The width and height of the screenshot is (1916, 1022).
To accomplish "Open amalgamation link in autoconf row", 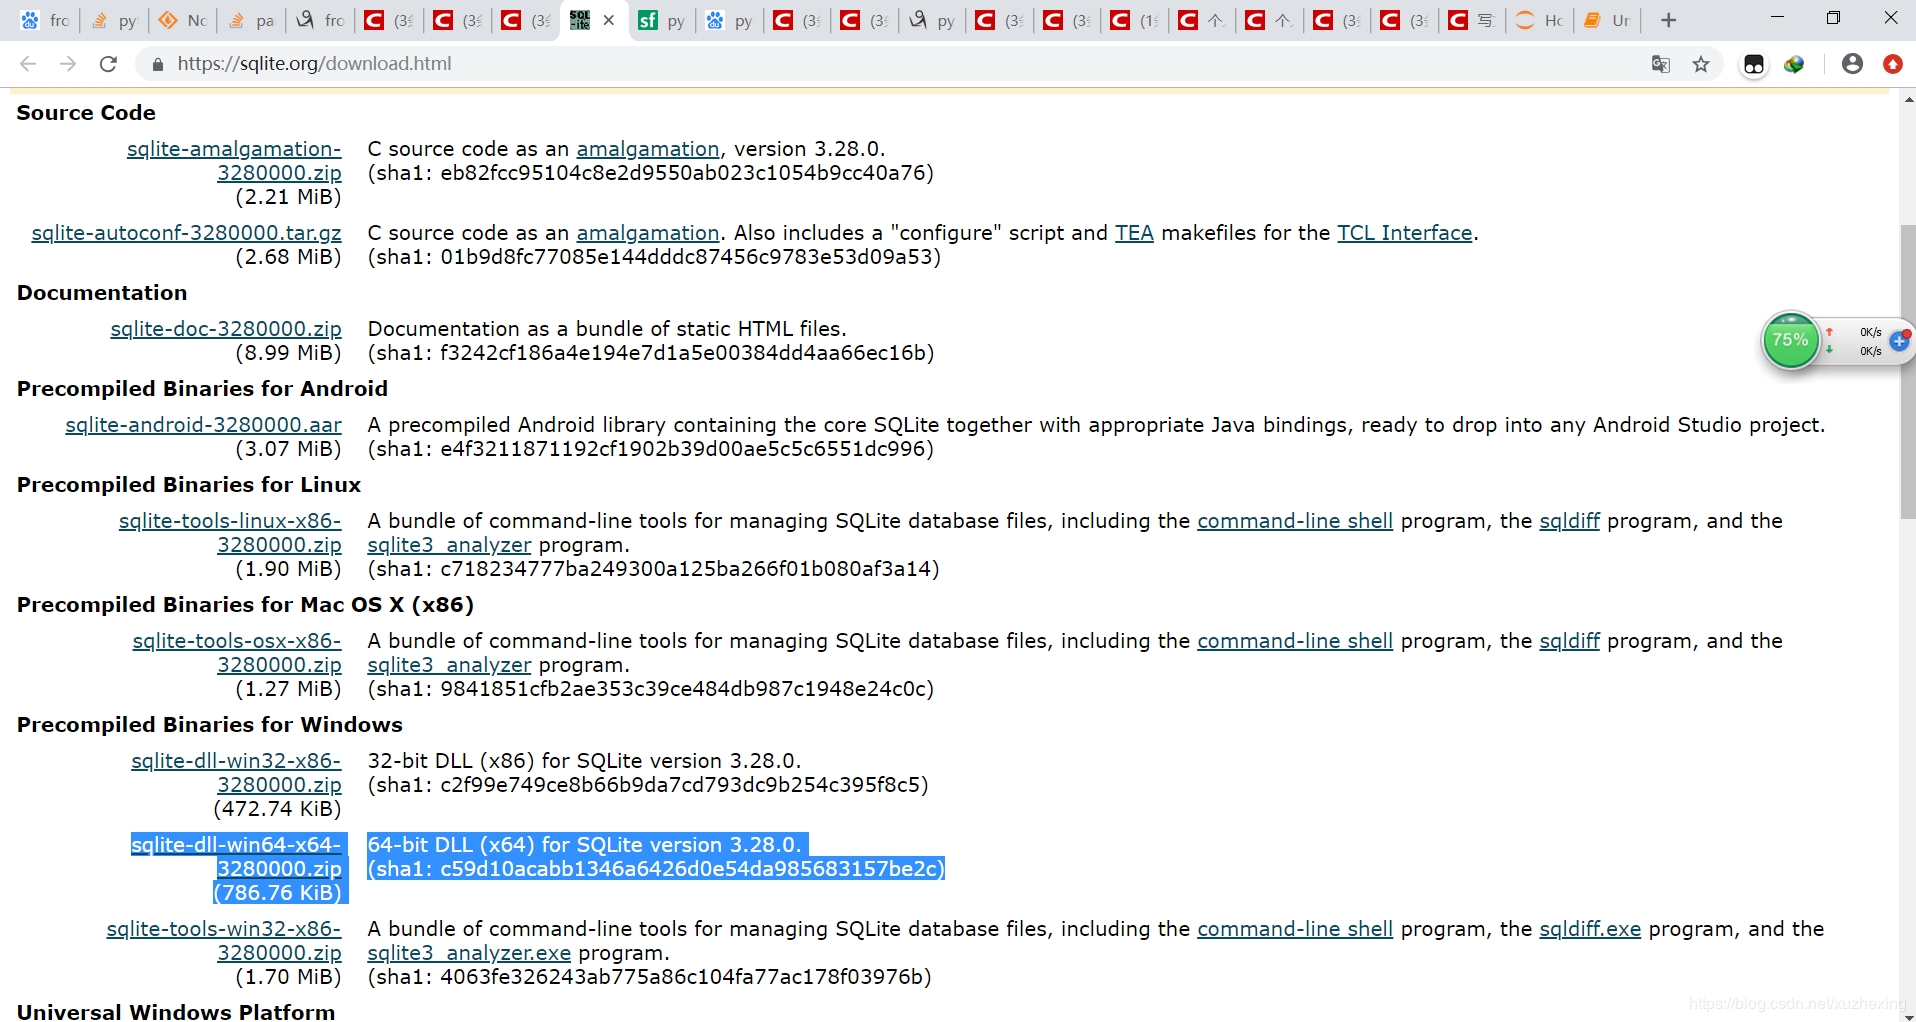I will point(648,233).
